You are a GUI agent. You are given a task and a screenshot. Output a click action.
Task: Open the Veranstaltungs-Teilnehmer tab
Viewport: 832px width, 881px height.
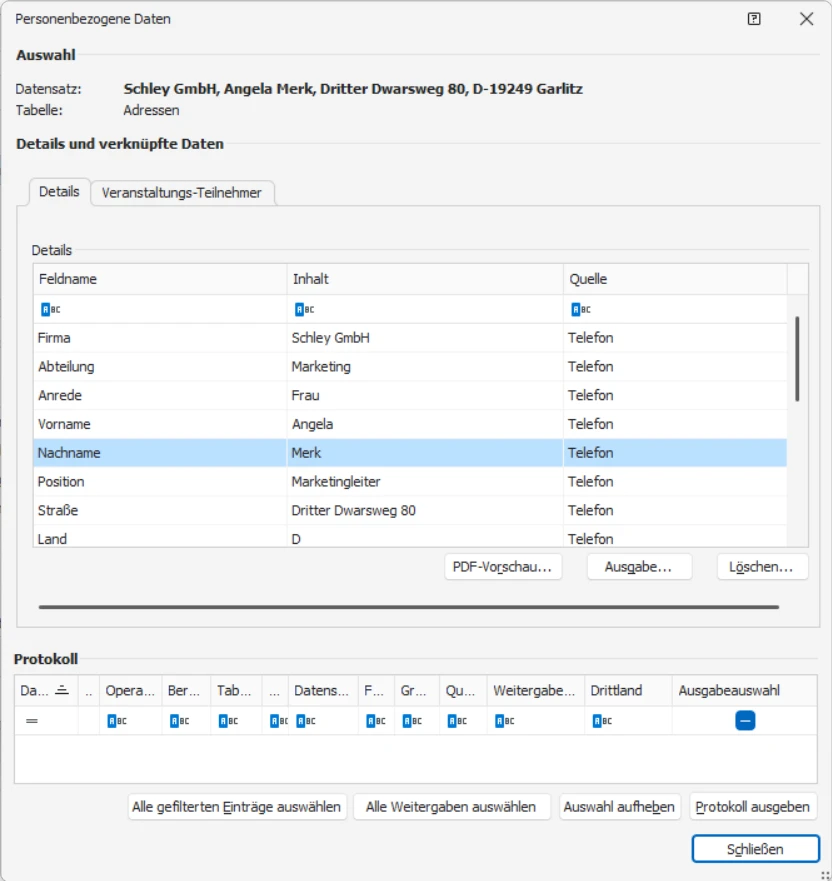coord(181,193)
